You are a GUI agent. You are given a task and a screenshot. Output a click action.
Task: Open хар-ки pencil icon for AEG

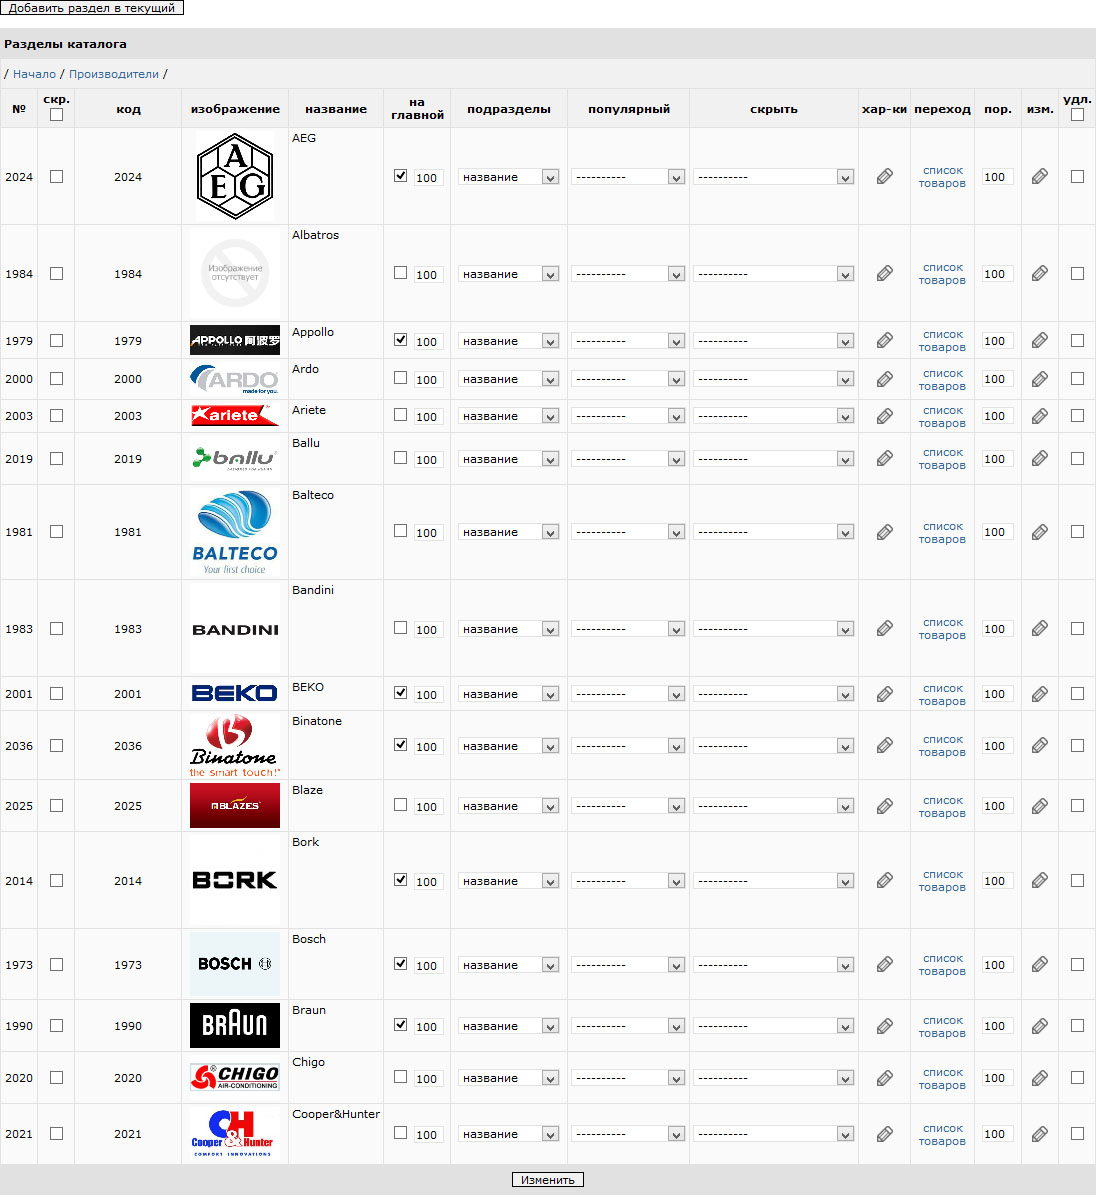[884, 177]
